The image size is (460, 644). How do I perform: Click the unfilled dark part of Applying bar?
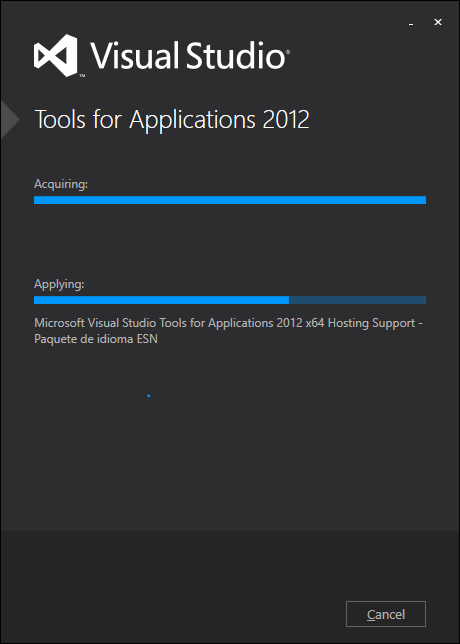tap(357, 300)
